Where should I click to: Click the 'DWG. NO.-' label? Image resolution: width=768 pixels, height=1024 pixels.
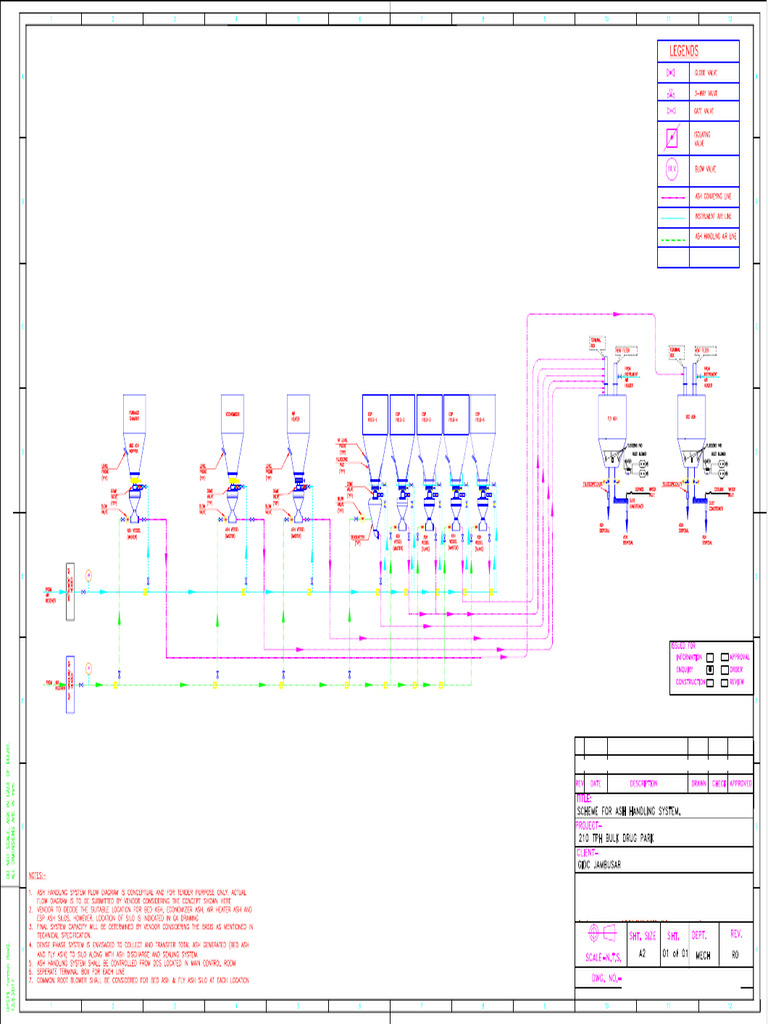tap(607, 979)
